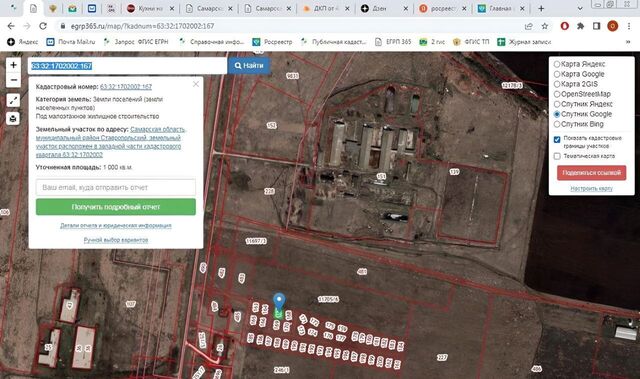The height and width of the screenshot is (379, 640).
Task: Reload the current page
Action: click(43, 26)
